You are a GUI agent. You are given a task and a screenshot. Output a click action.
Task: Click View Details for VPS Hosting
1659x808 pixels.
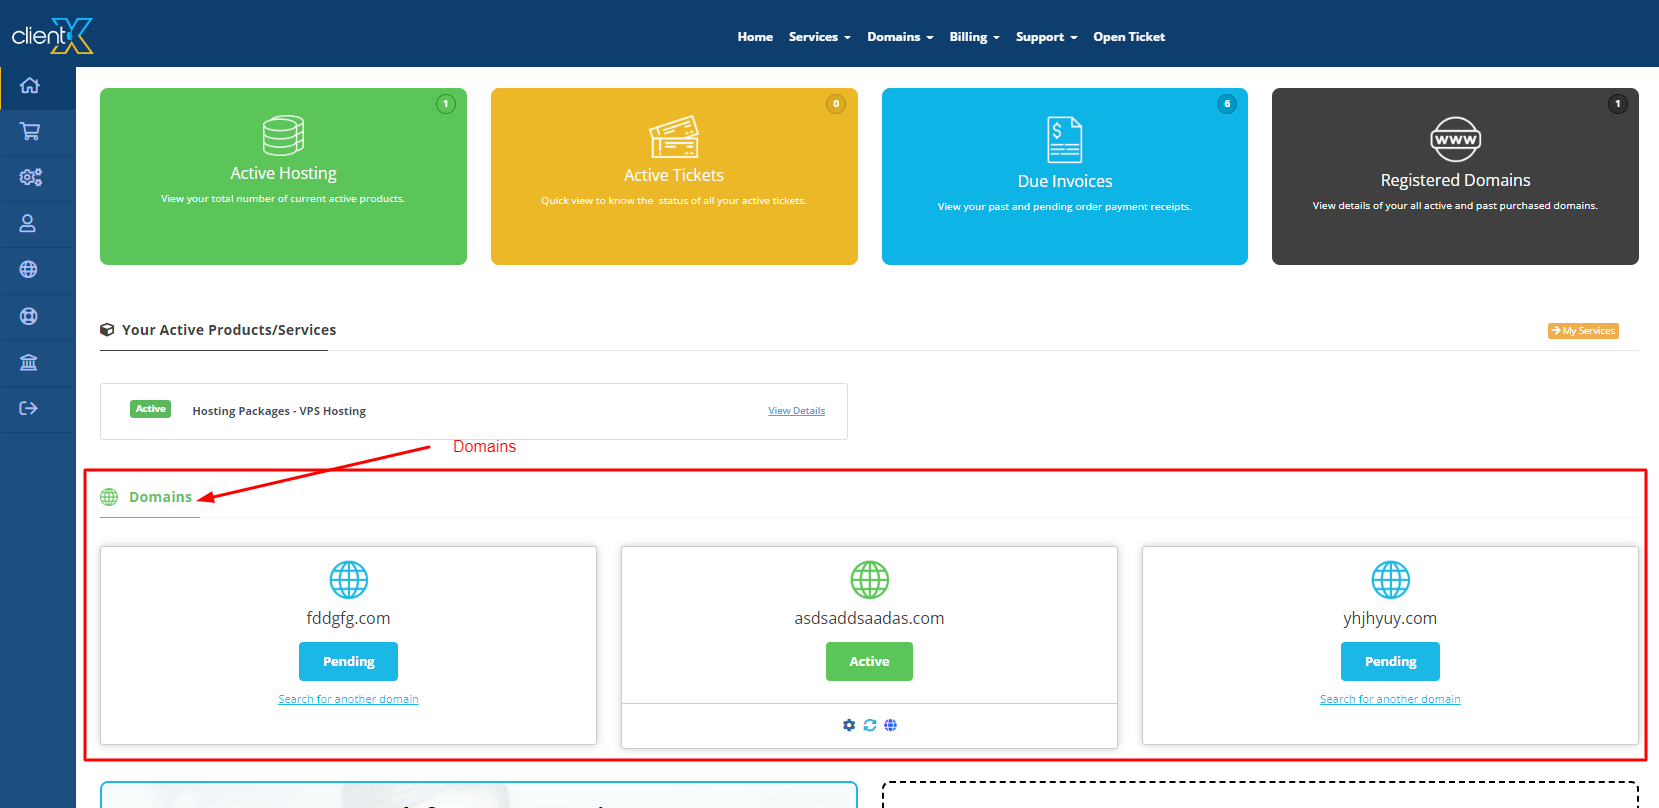(796, 411)
